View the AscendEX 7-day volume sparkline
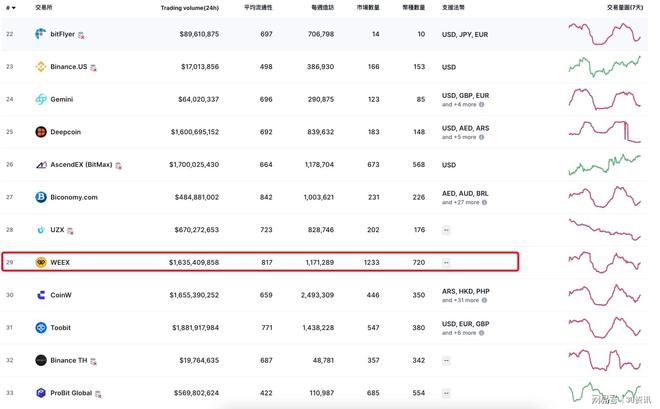This screenshot has width=660, height=409. pyautogui.click(x=604, y=165)
